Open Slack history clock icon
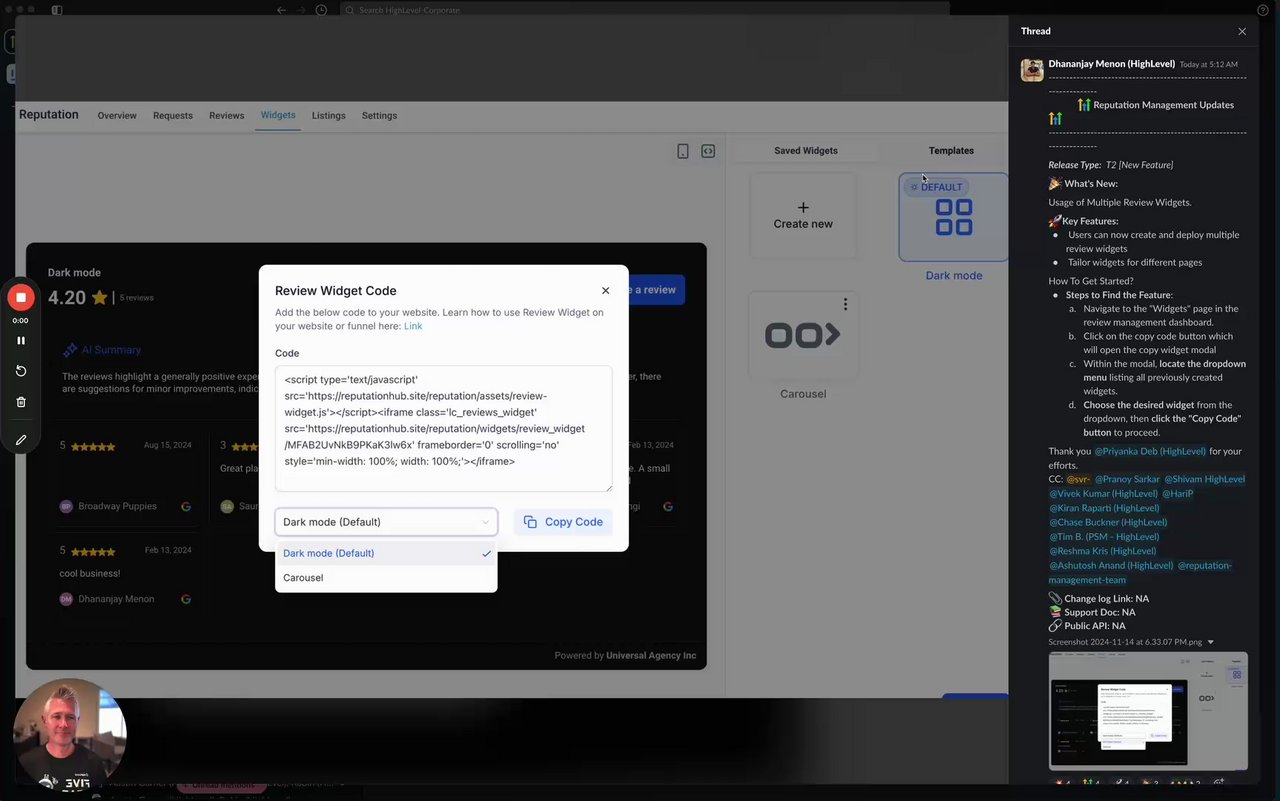Image resolution: width=1280 pixels, height=801 pixels. (x=321, y=10)
